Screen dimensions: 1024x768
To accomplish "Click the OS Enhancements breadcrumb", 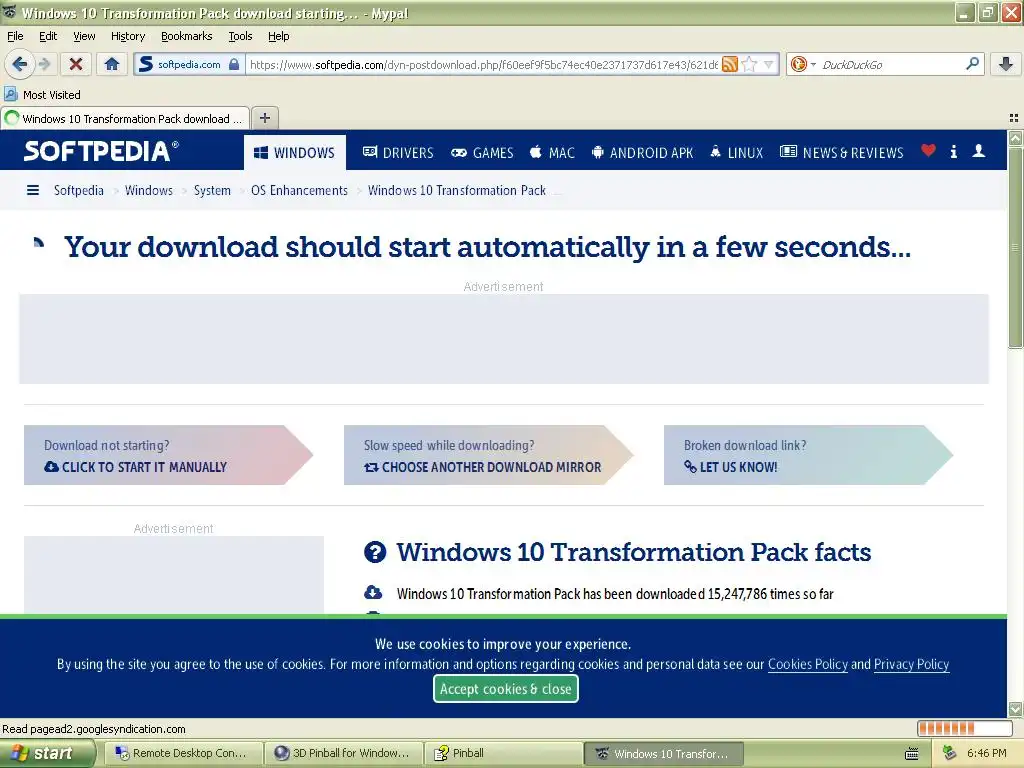I will coord(299,190).
